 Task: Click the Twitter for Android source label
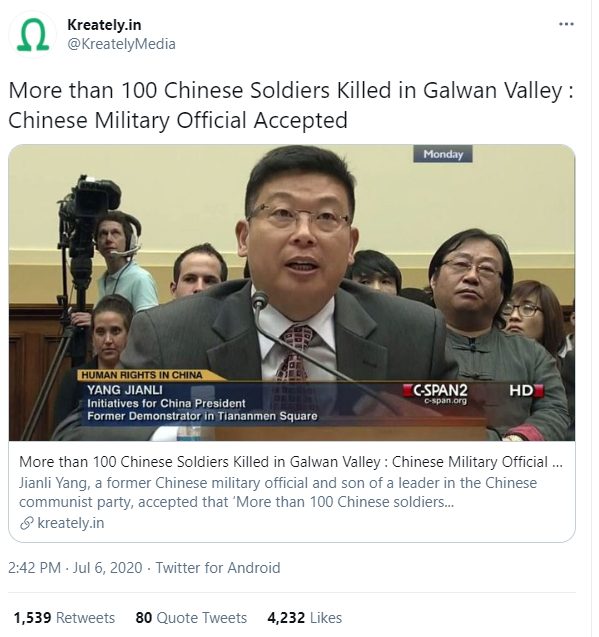(218, 568)
